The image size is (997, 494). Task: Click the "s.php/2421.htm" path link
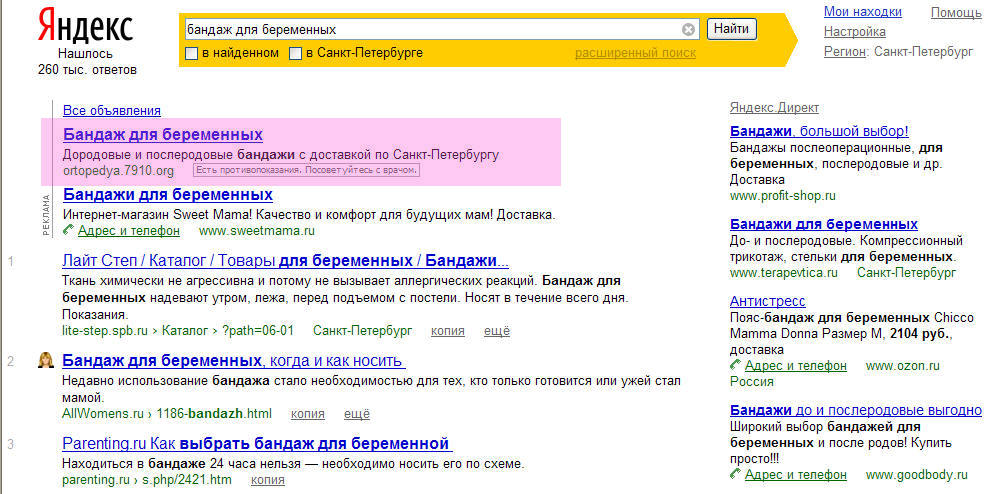click(188, 479)
